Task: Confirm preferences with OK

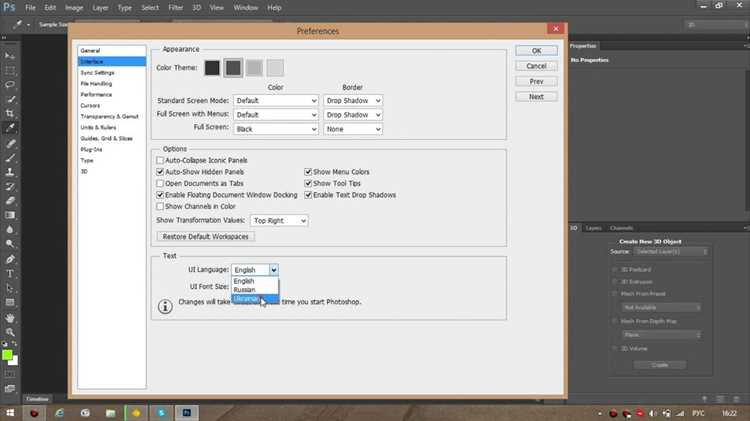Action: 536,51
